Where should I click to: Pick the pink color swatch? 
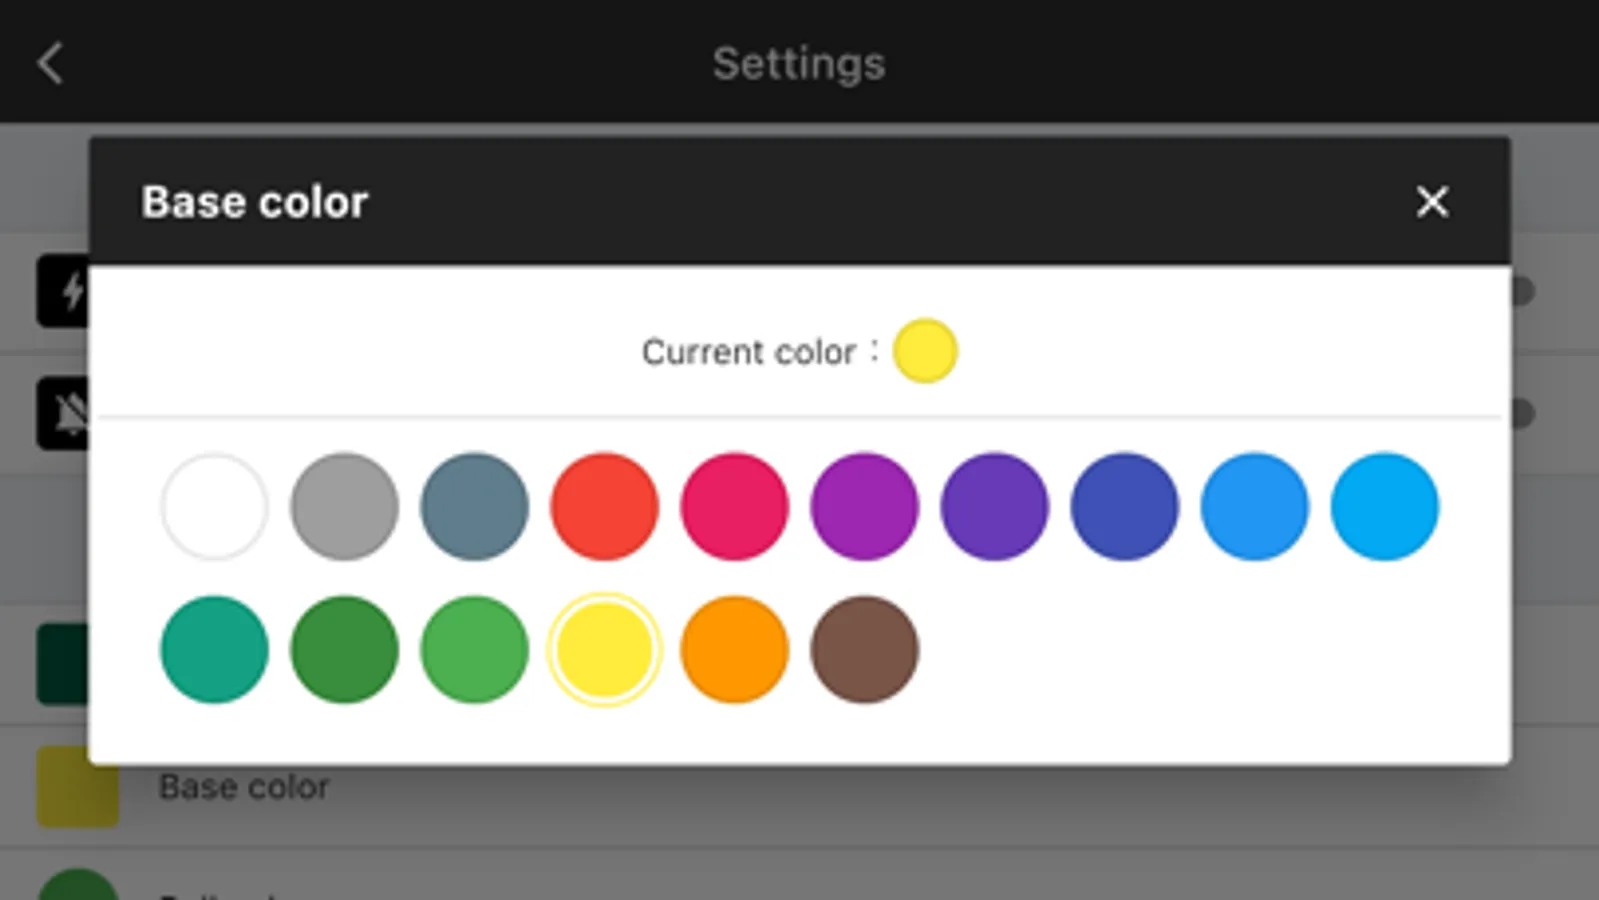click(734, 507)
